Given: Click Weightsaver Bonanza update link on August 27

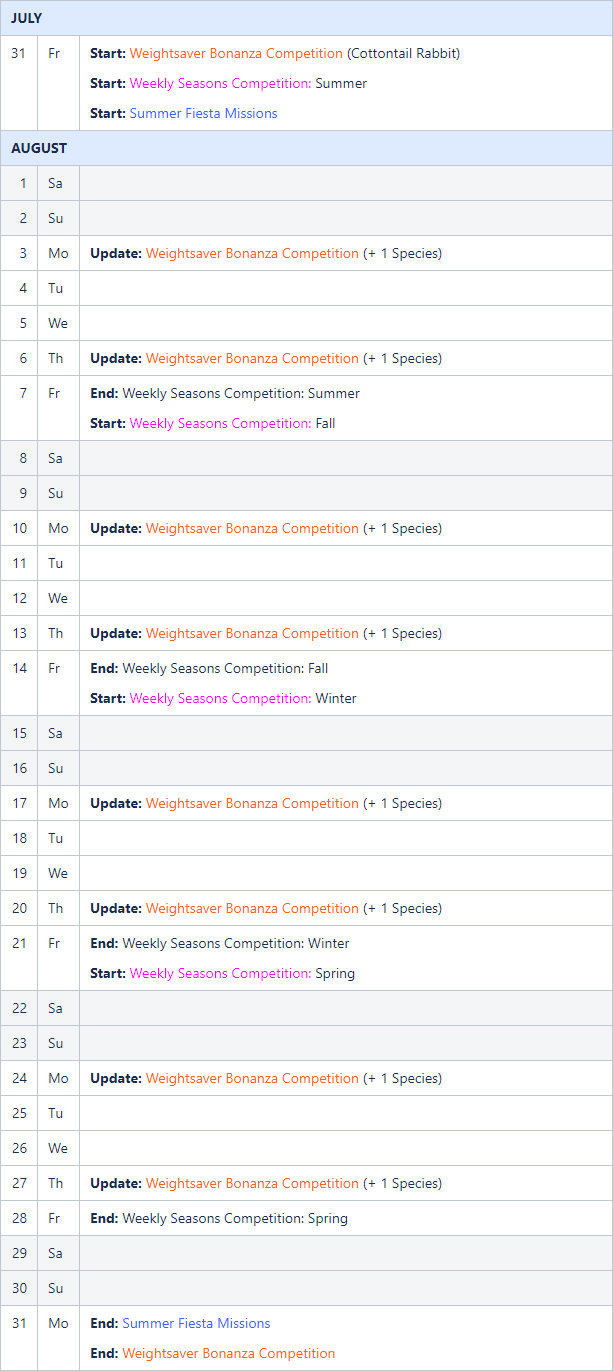Looking at the screenshot, I should pos(252,1183).
